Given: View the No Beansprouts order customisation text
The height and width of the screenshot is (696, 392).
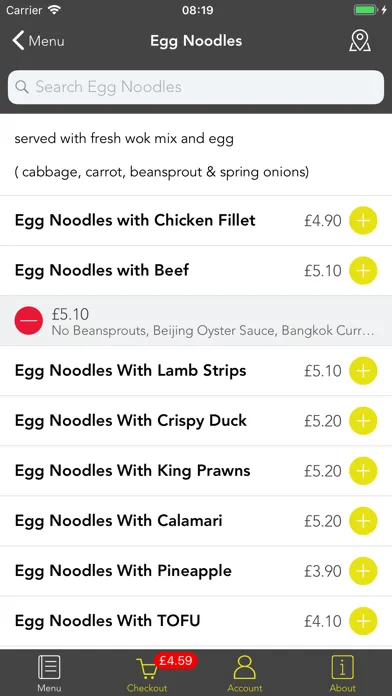Looking at the screenshot, I should [x=213, y=331].
